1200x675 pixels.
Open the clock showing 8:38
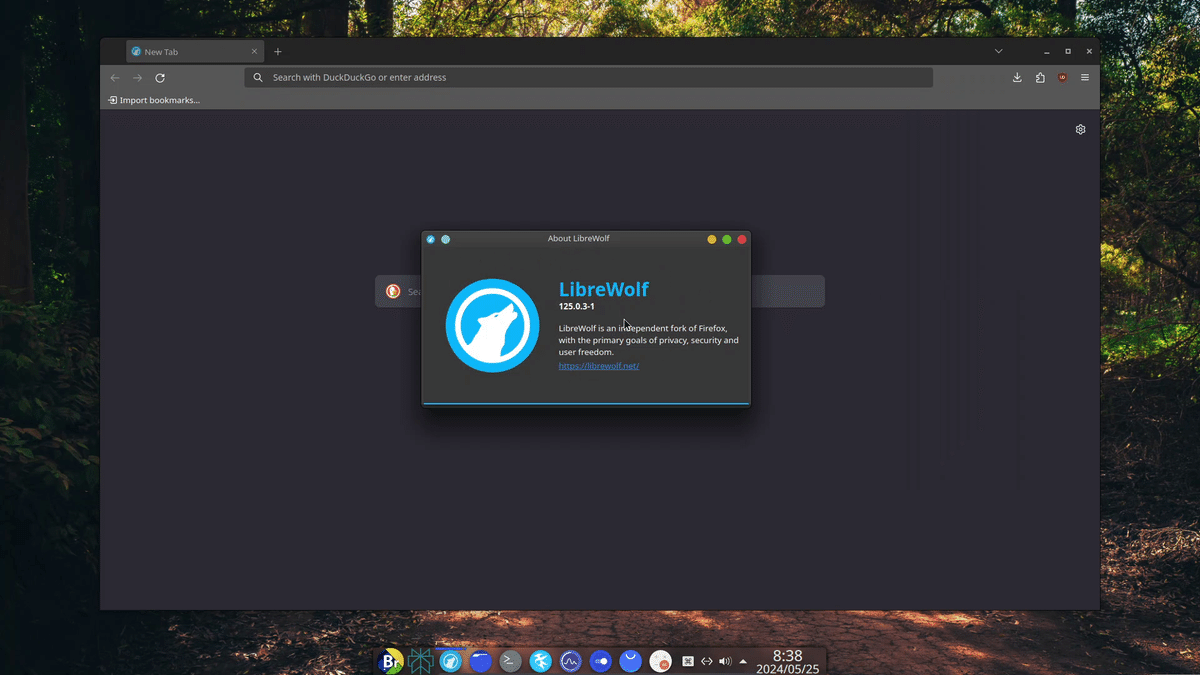click(787, 661)
